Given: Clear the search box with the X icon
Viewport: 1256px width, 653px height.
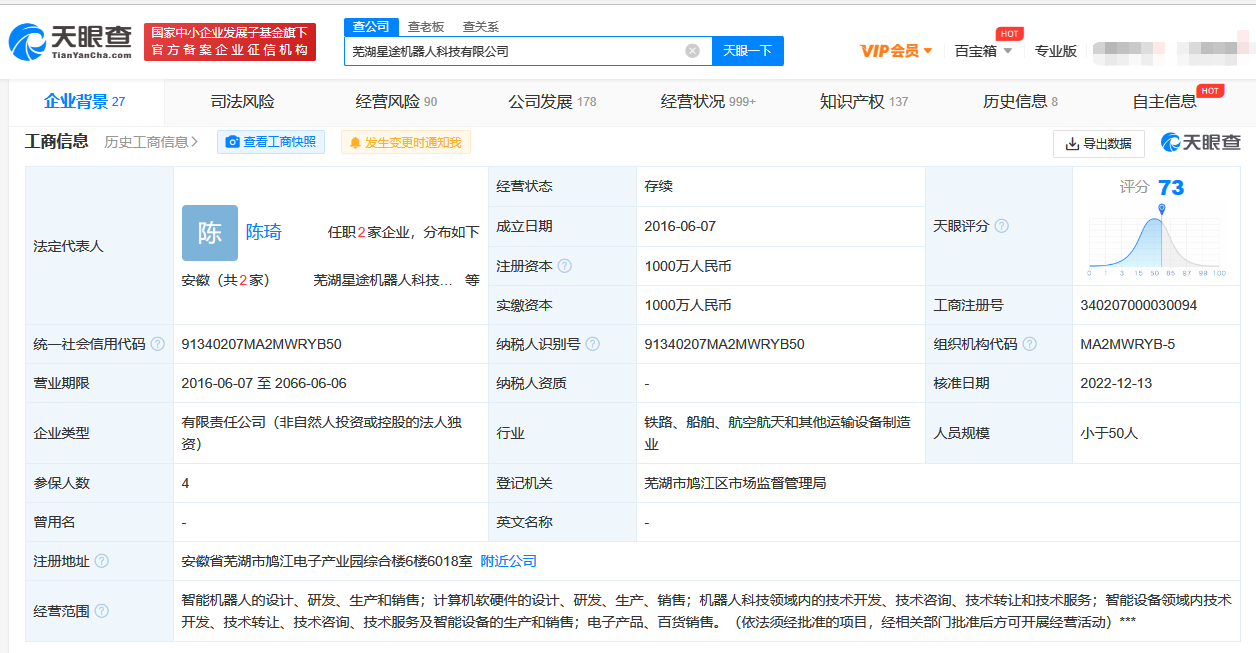Looking at the screenshot, I should point(692,51).
